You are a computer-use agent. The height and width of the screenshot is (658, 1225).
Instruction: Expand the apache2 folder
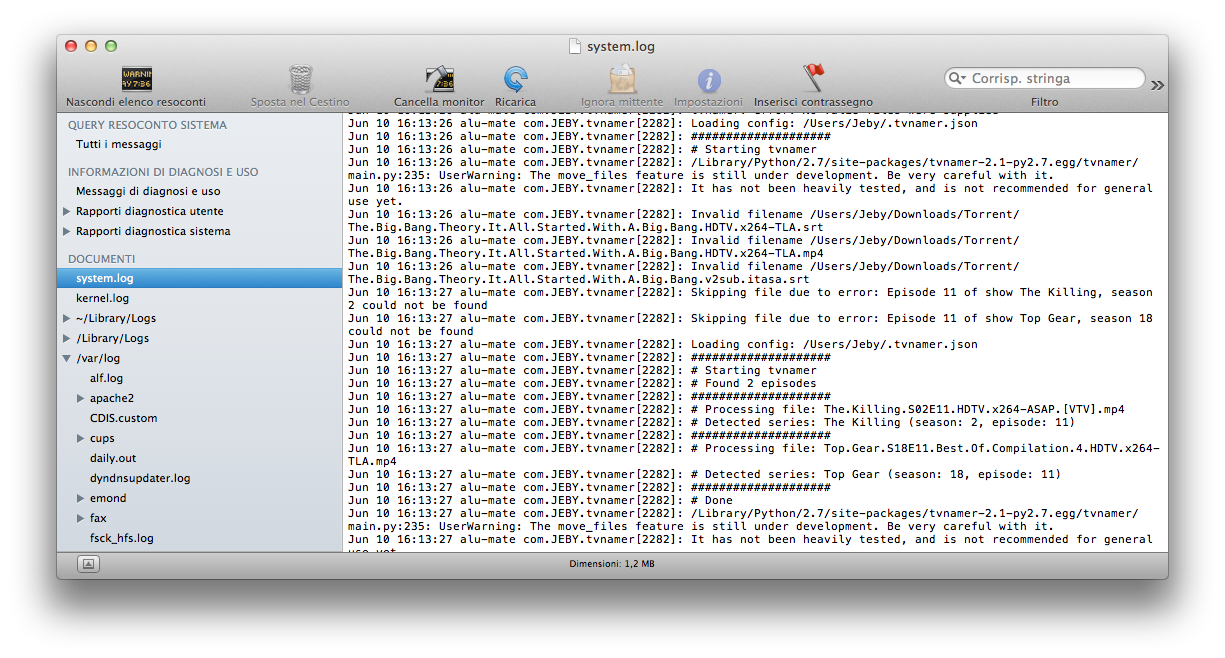click(81, 398)
